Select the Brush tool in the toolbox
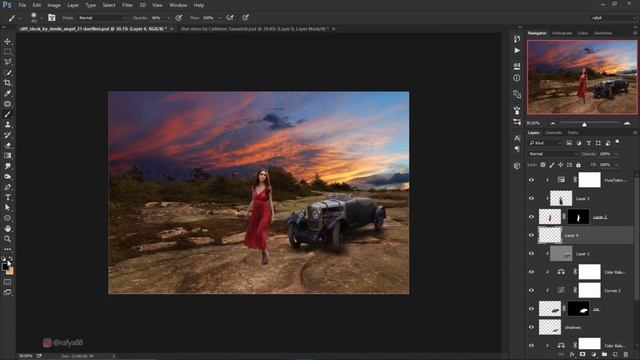The height and width of the screenshot is (360, 640). point(7,114)
